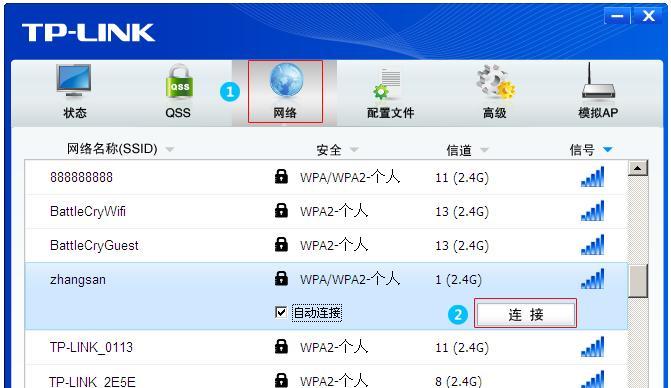Screen dimensions: 671x388
Task: Open the 高级 gears icon
Action: pyautogui.click(x=495, y=81)
